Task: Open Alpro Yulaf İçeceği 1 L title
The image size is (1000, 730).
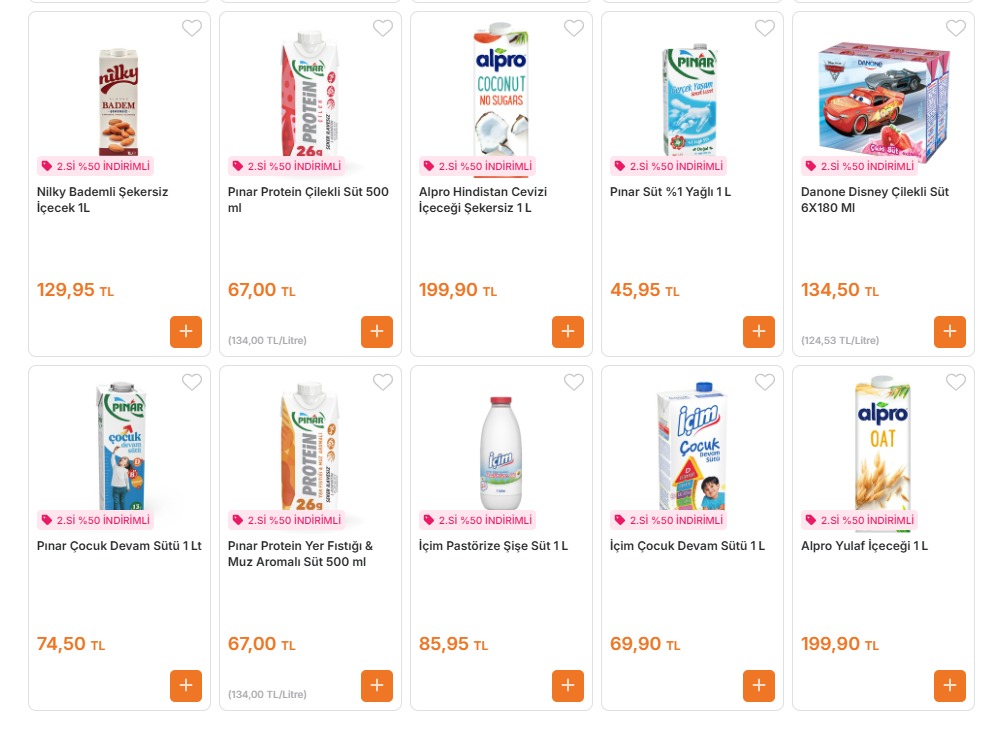Action: click(864, 546)
